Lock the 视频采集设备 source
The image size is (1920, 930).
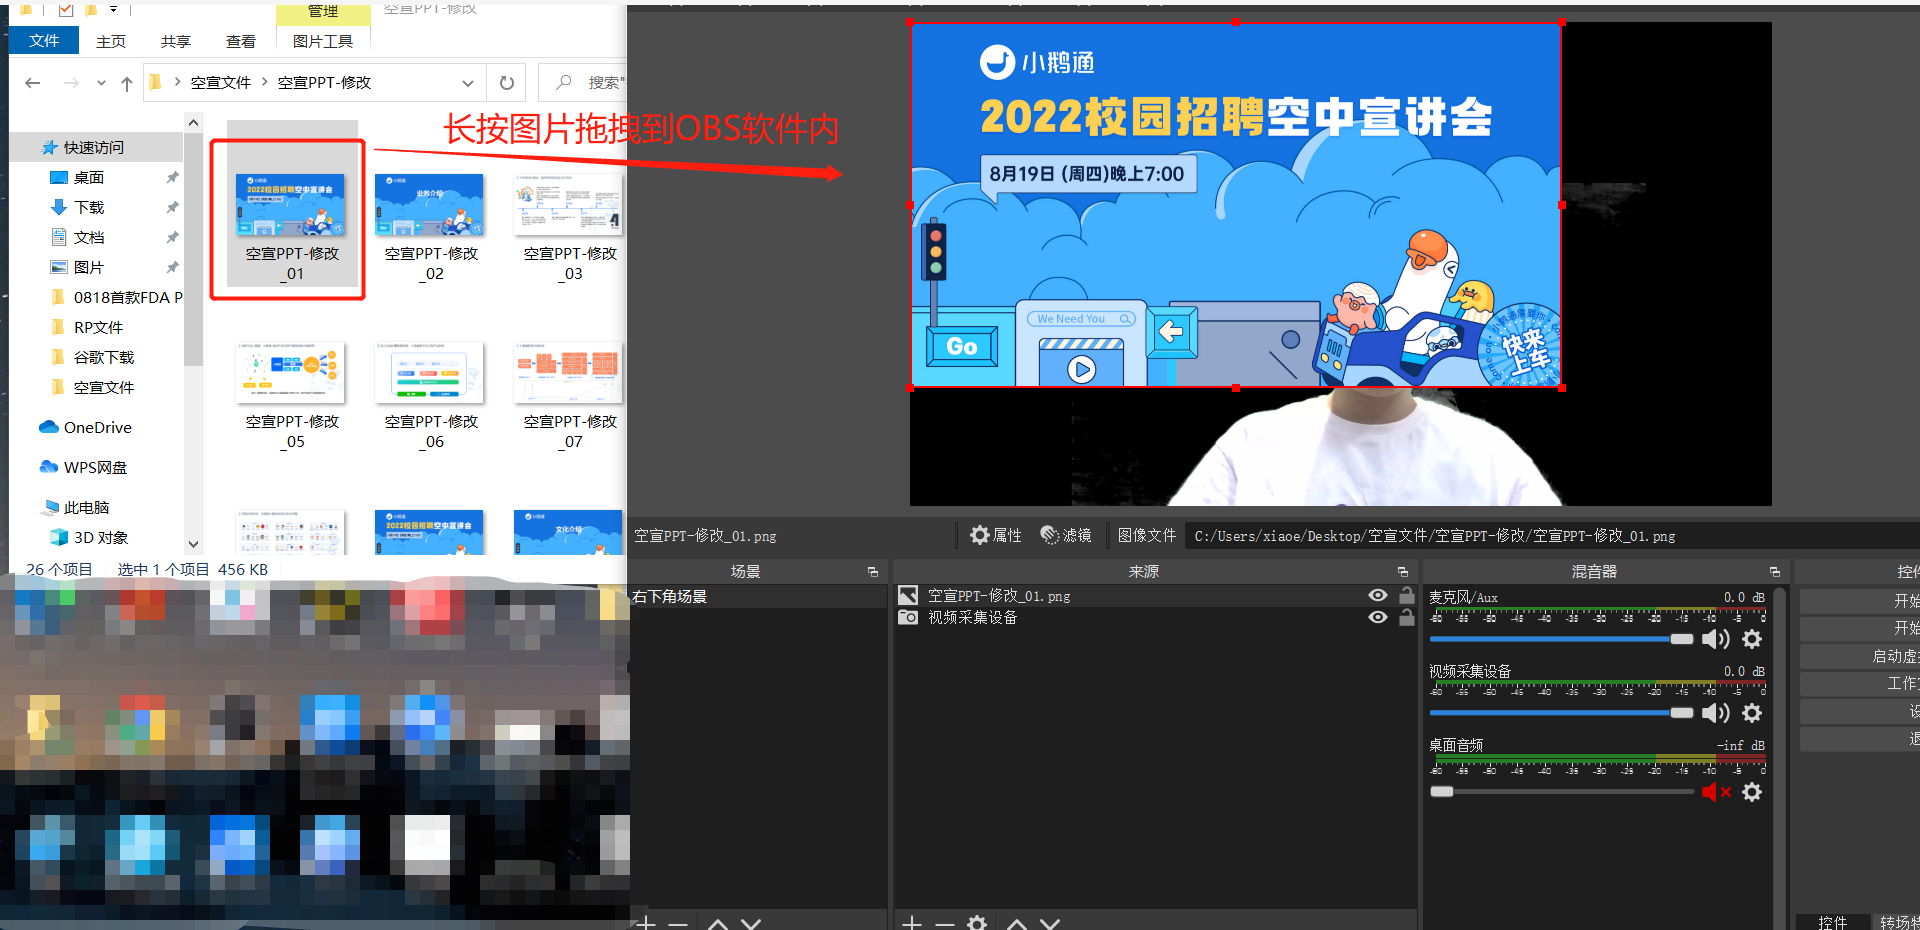tap(1406, 618)
